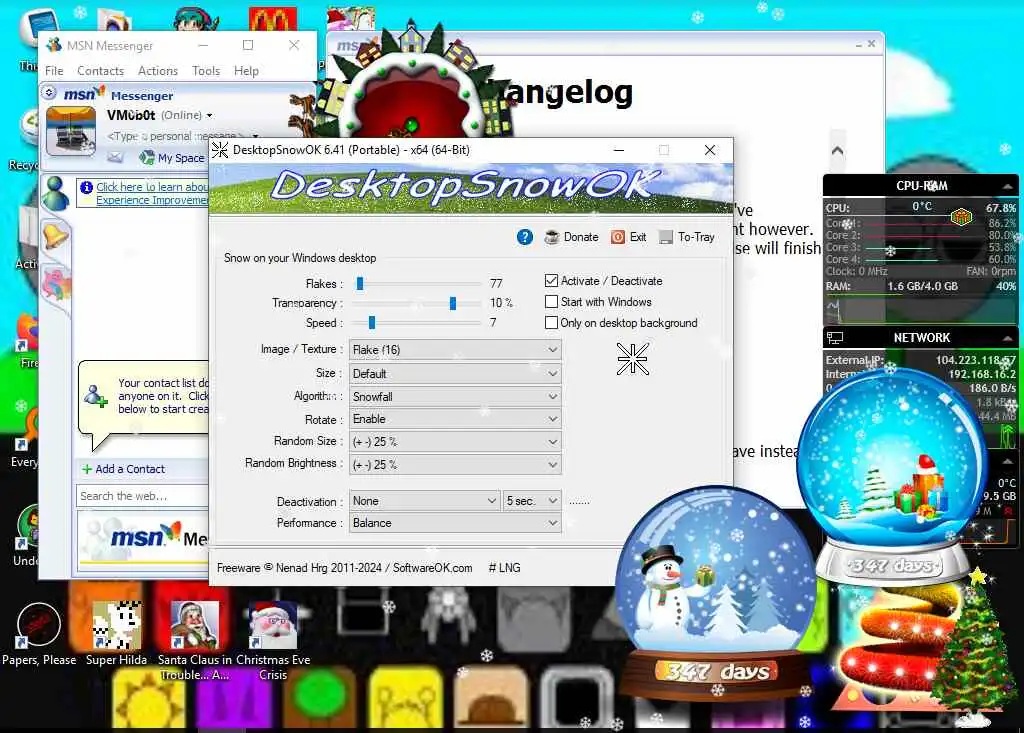
Task: Click the bell alerts tab icon in Messenger
Action: 56,235
